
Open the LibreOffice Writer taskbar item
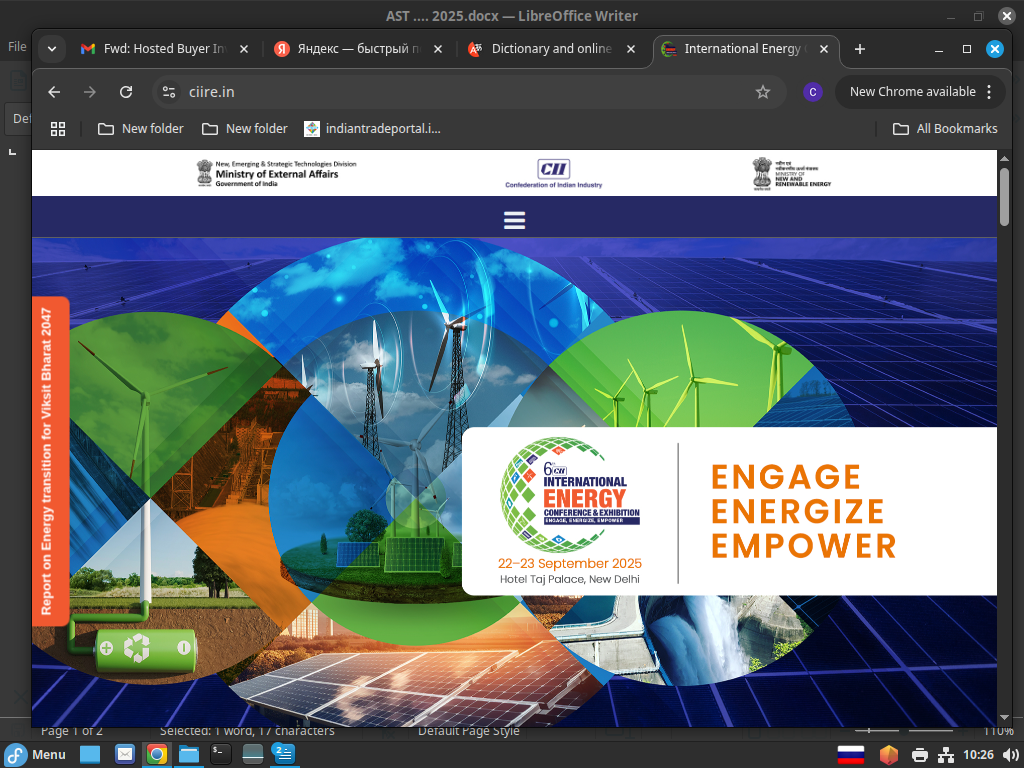click(x=284, y=754)
